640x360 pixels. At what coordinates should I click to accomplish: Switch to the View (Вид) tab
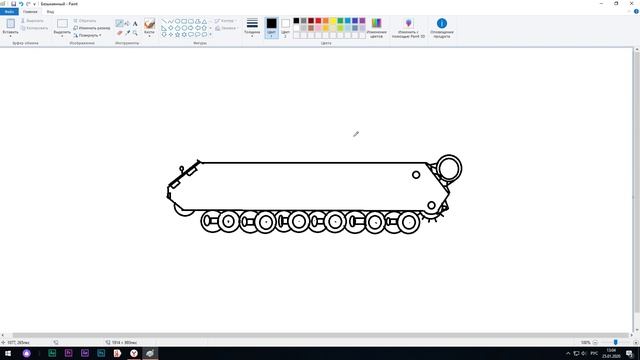click(x=50, y=11)
